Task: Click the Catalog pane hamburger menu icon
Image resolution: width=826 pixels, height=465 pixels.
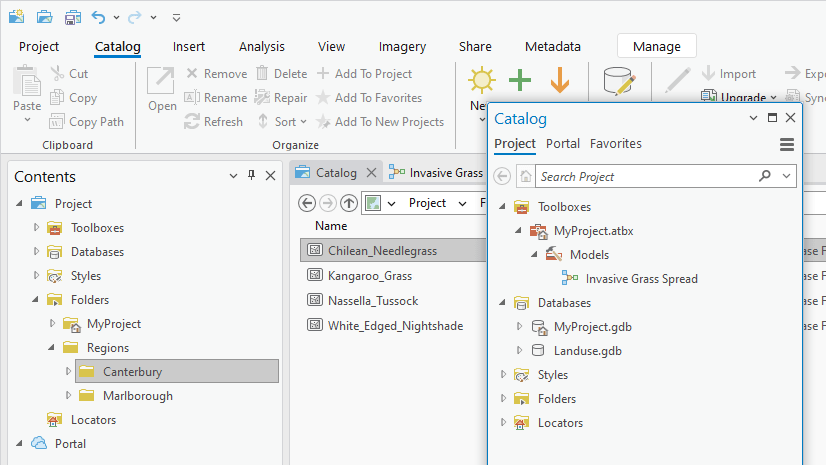Action: [787, 144]
